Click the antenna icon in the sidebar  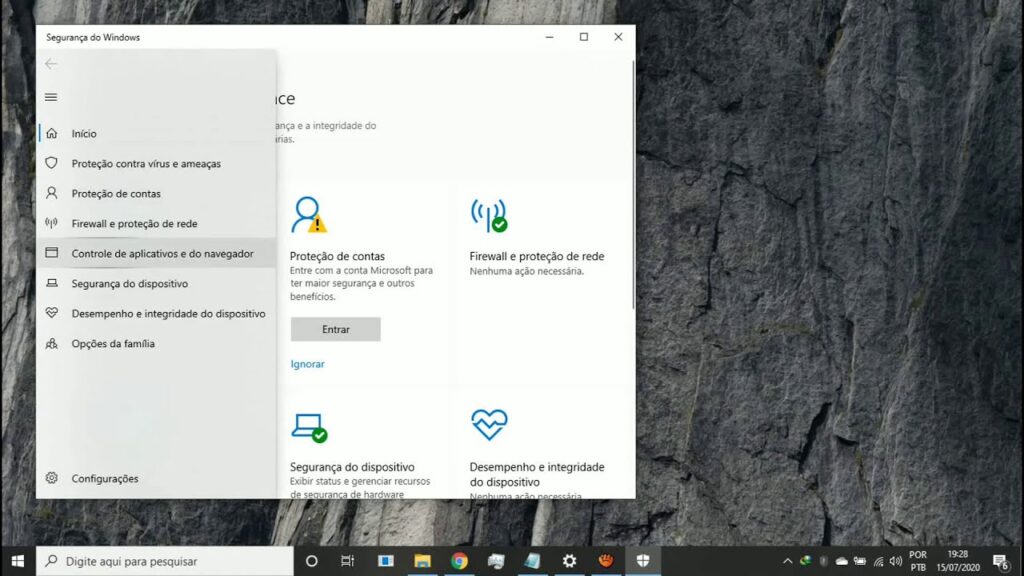coord(52,223)
